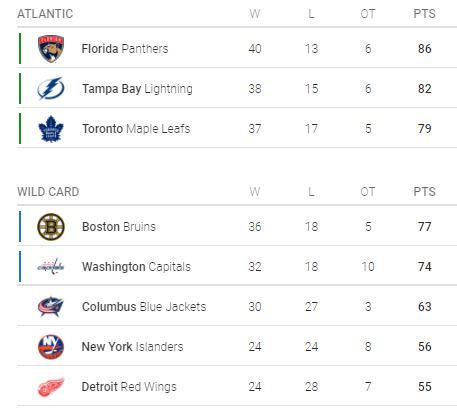Click the PTS header in Atlantic table
Image resolution: width=457 pixels, height=413 pixels.
tap(424, 14)
